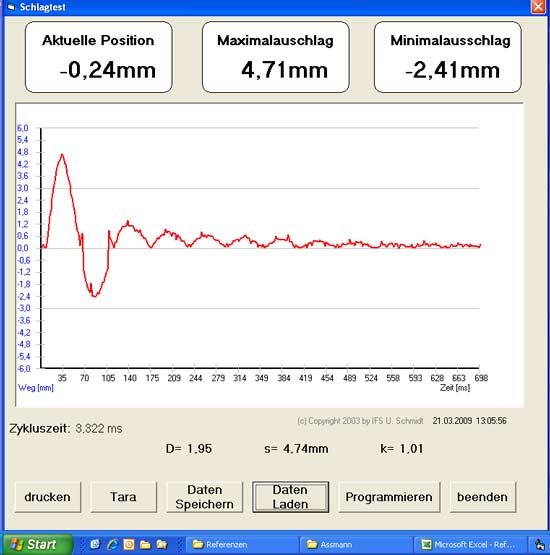Open the Programmieren dialog
The image size is (550, 555).
coord(389,497)
